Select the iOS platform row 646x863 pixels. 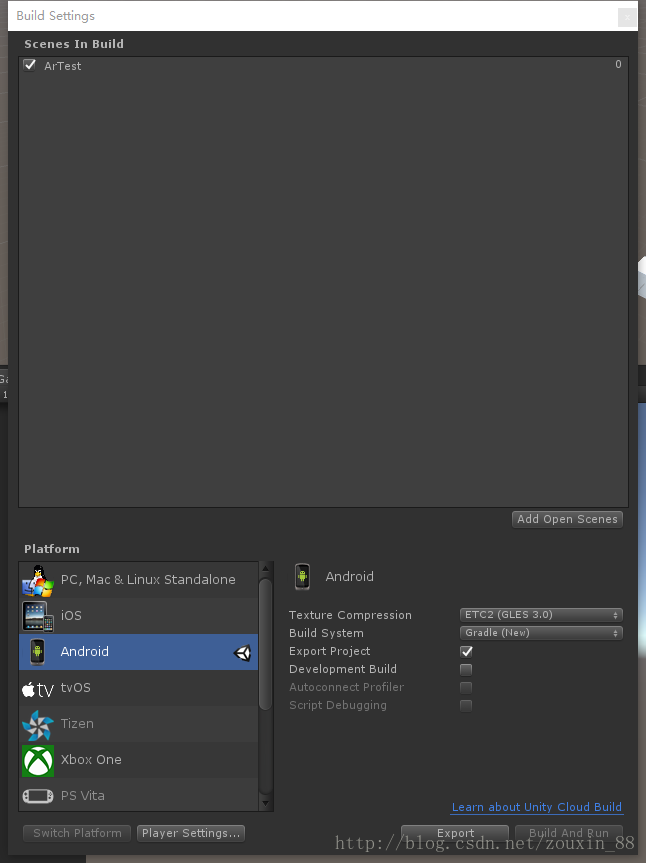click(x=139, y=616)
